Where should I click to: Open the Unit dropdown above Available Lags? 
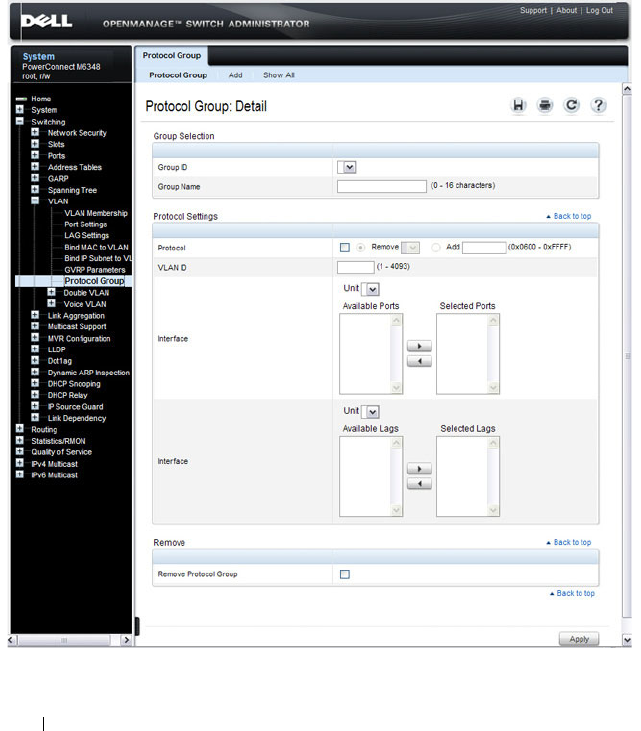pos(371,412)
